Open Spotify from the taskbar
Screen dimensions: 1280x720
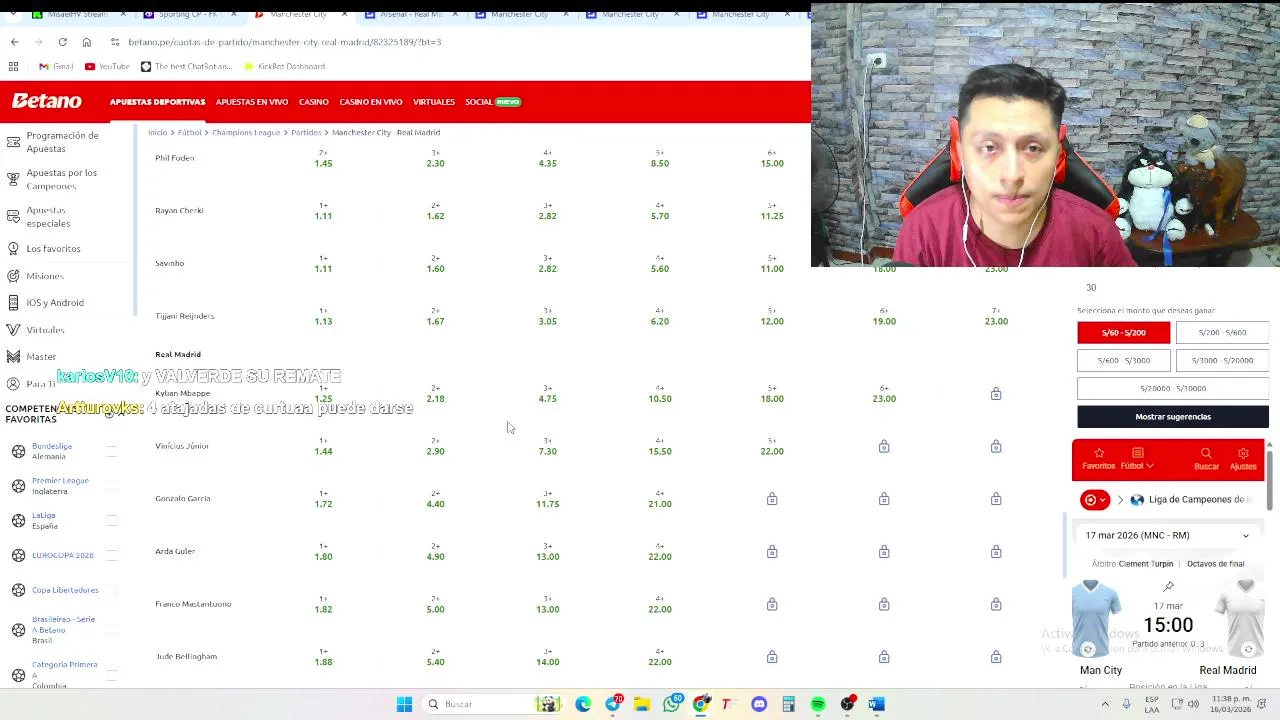(x=818, y=704)
